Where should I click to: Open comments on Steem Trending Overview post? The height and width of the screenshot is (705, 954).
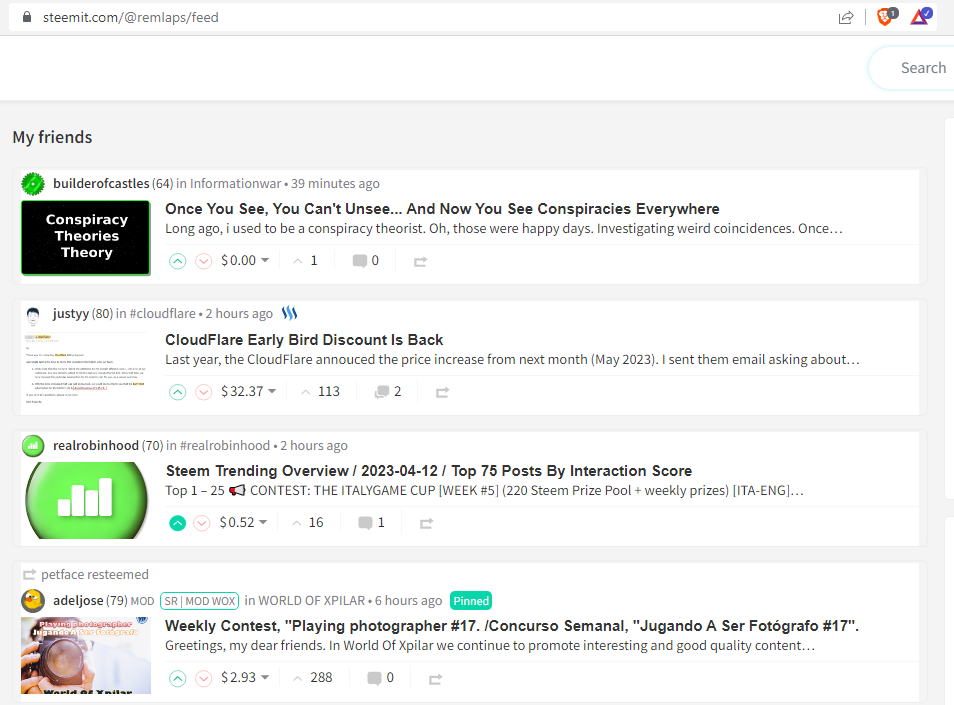pos(372,522)
